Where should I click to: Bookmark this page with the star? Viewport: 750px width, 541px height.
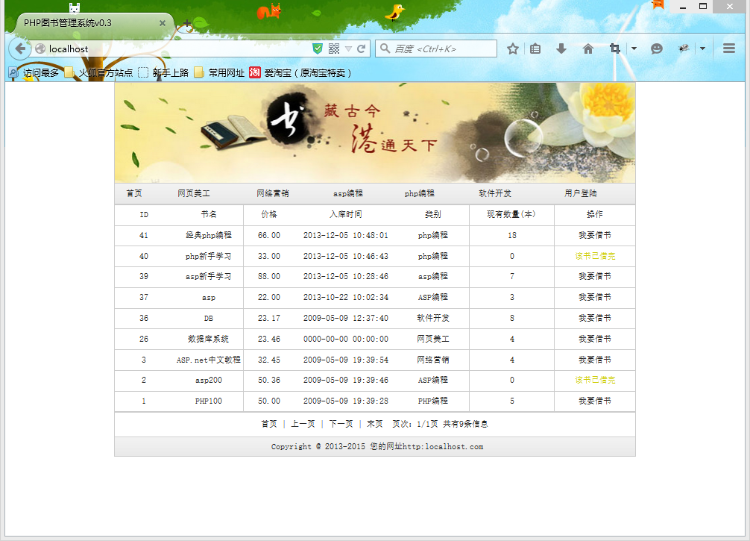pyautogui.click(x=512, y=48)
